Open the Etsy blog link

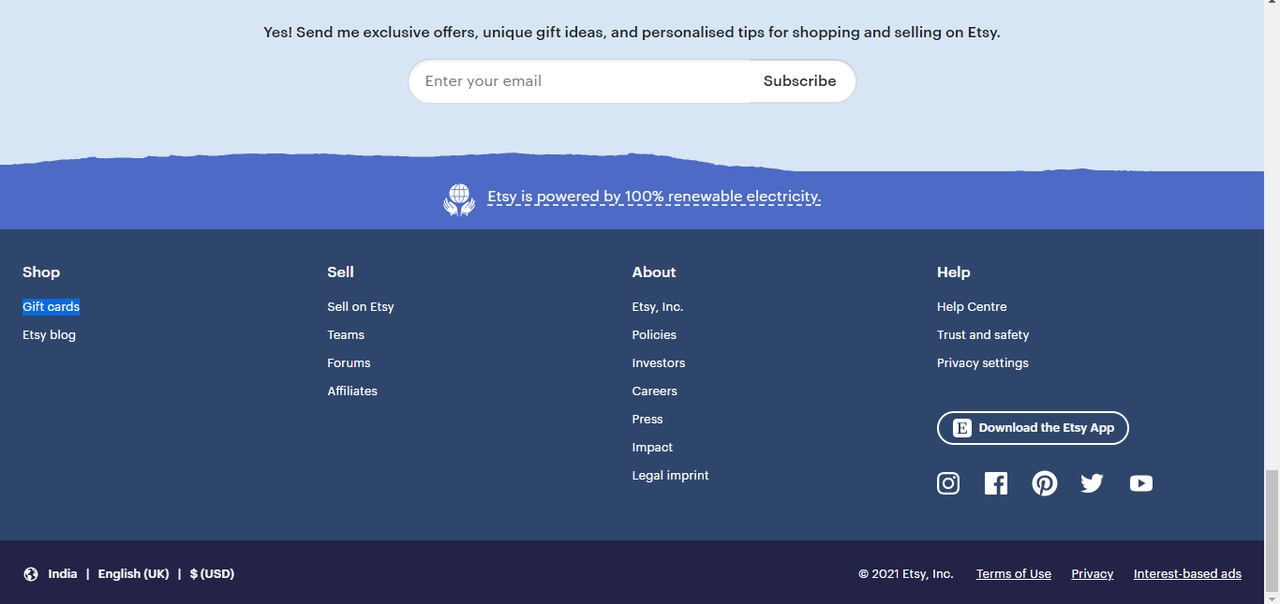click(49, 335)
